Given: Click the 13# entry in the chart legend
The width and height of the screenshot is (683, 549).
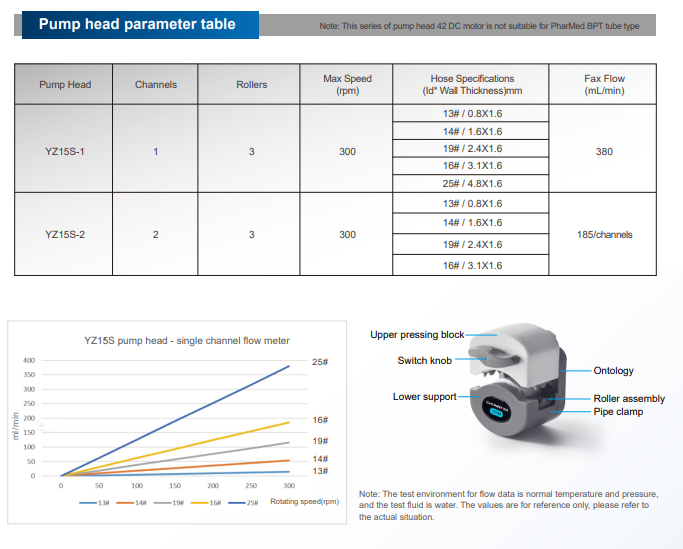Looking at the screenshot, I should click(x=94, y=503).
